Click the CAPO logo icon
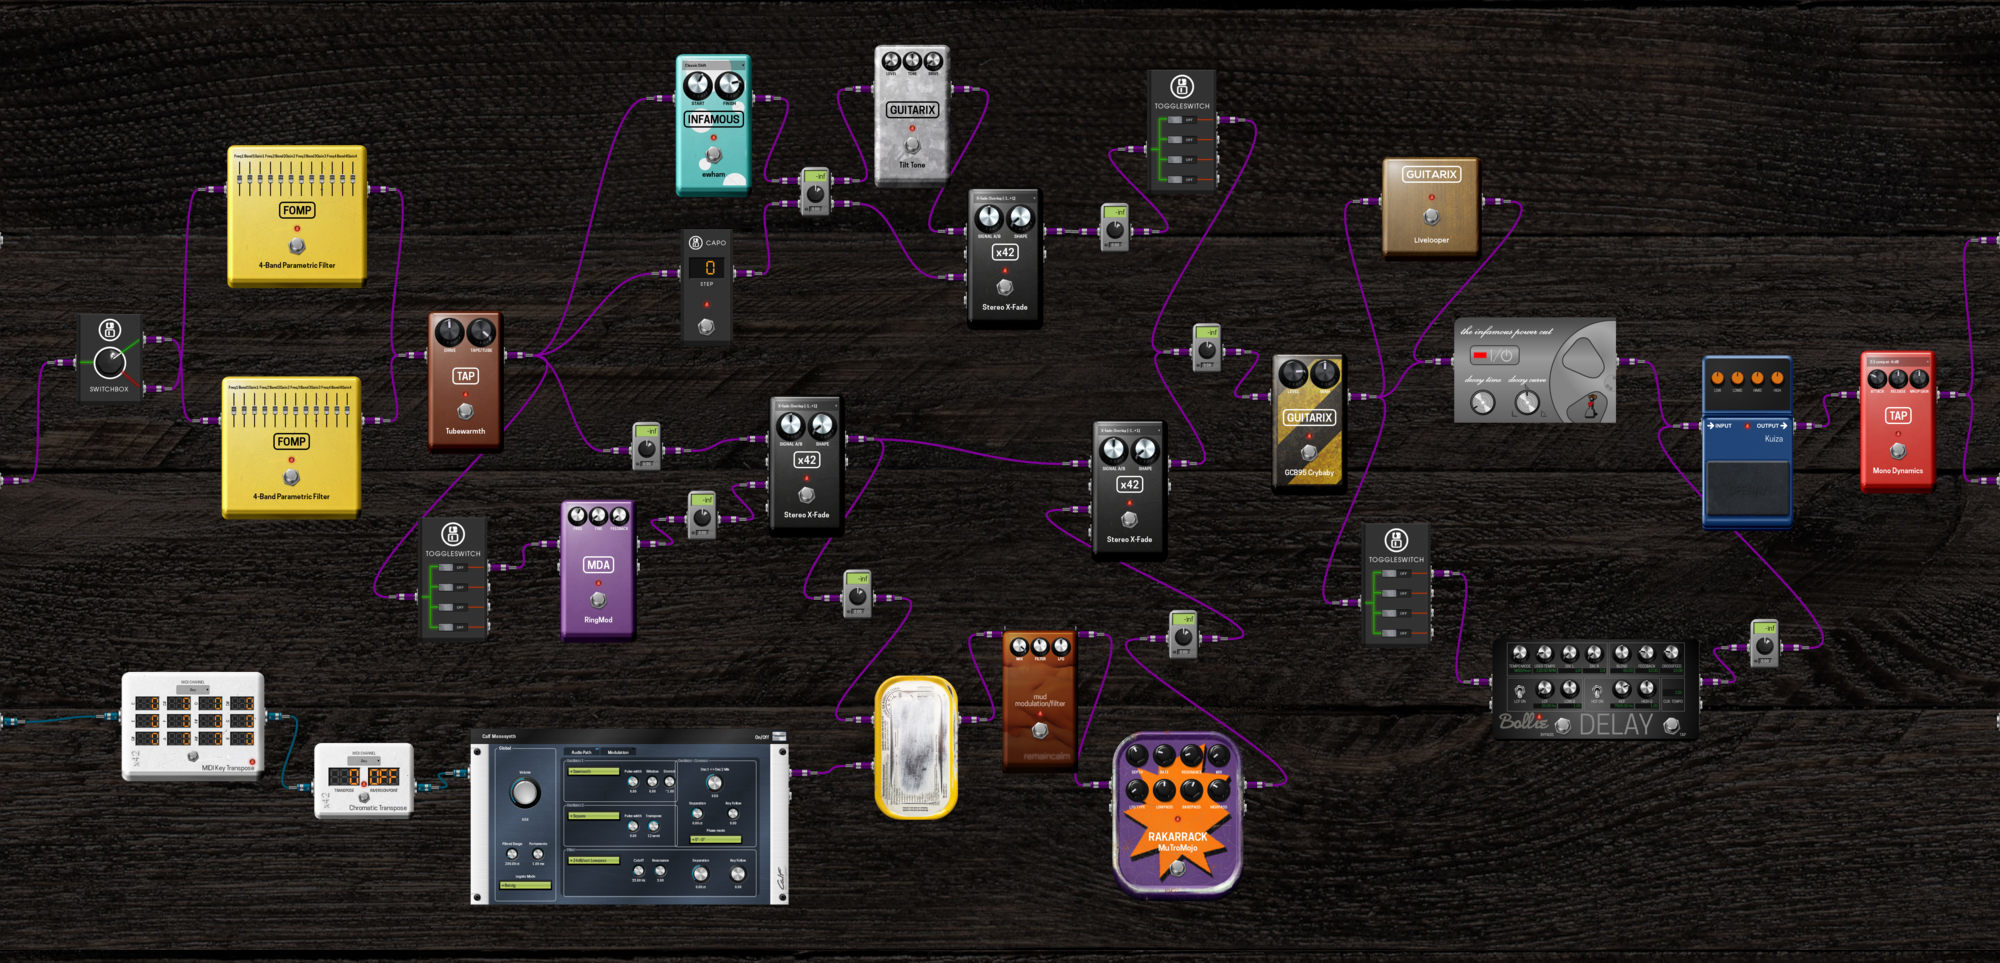 [x=696, y=243]
